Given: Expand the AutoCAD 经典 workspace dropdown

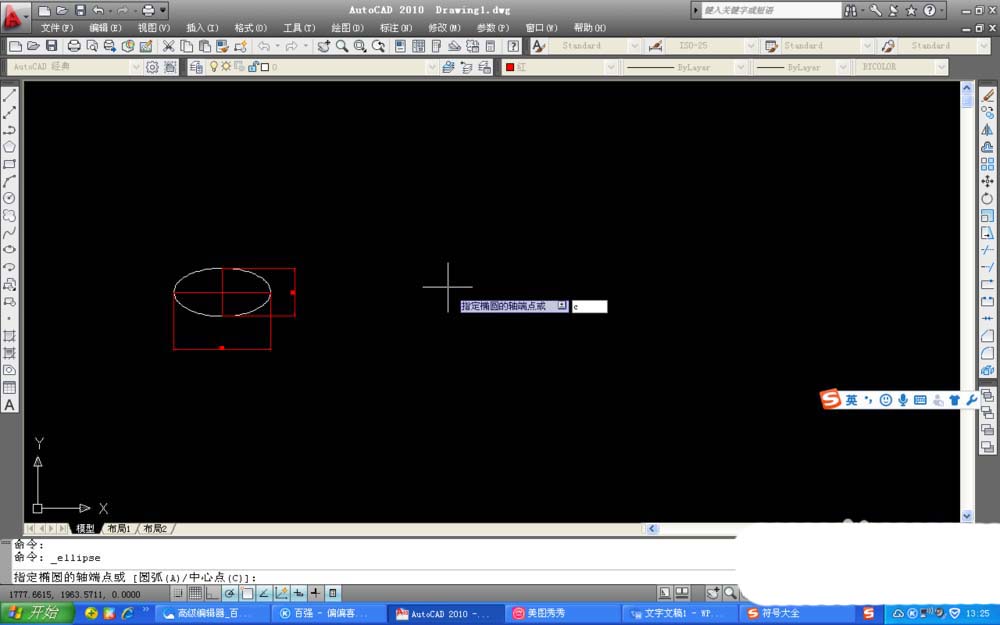Looking at the screenshot, I should pos(135,66).
